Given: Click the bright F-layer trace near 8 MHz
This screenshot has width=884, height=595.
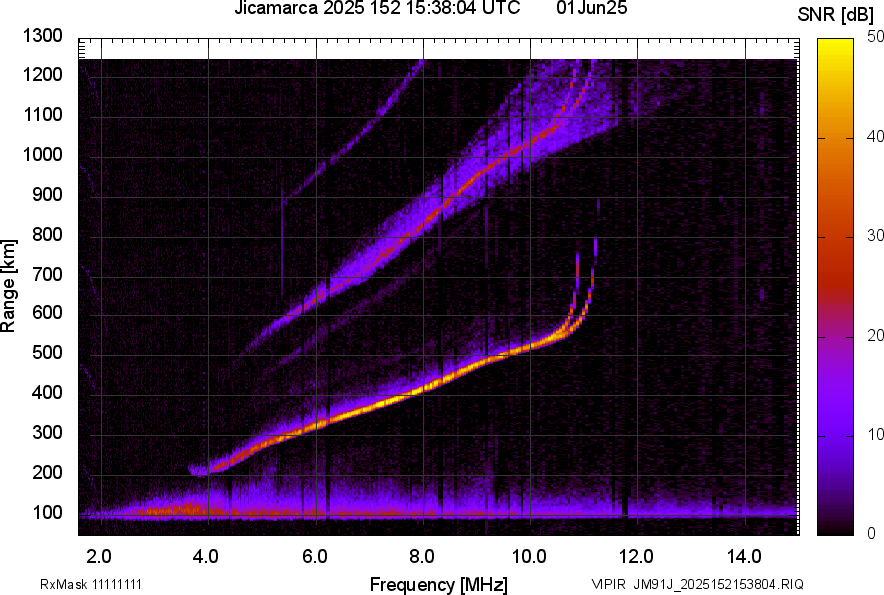Looking at the screenshot, I should pos(424,388).
